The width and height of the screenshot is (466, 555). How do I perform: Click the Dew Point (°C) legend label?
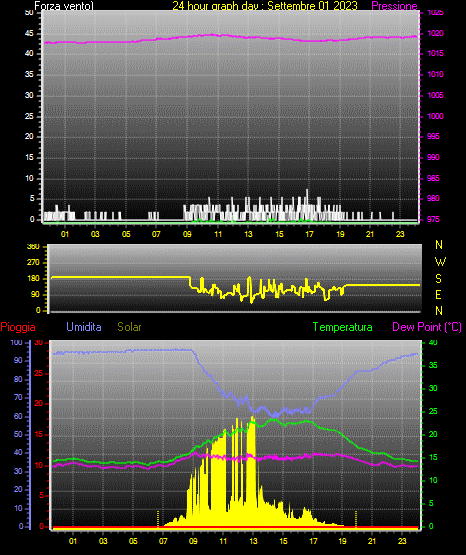[427, 327]
